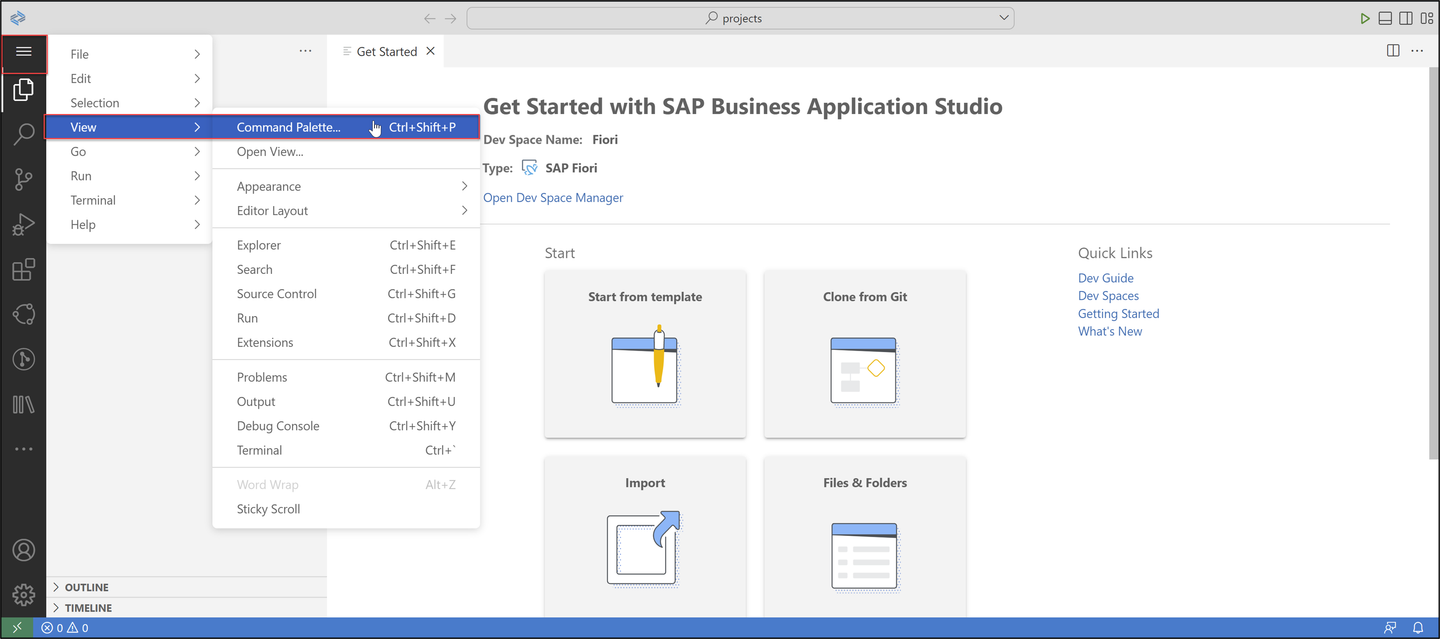Click the remote connection icon in status bar
This screenshot has width=1440, height=639.
(17, 628)
